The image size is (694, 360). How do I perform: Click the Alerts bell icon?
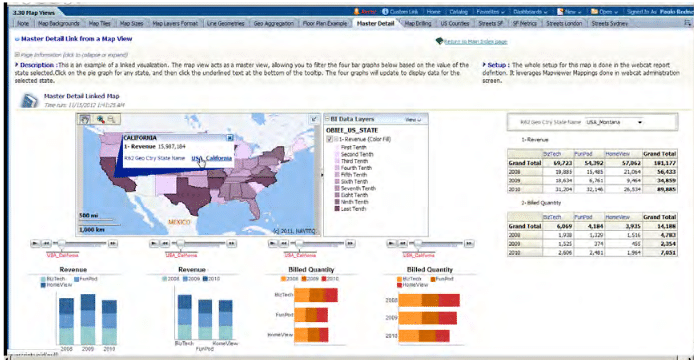tap(357, 12)
